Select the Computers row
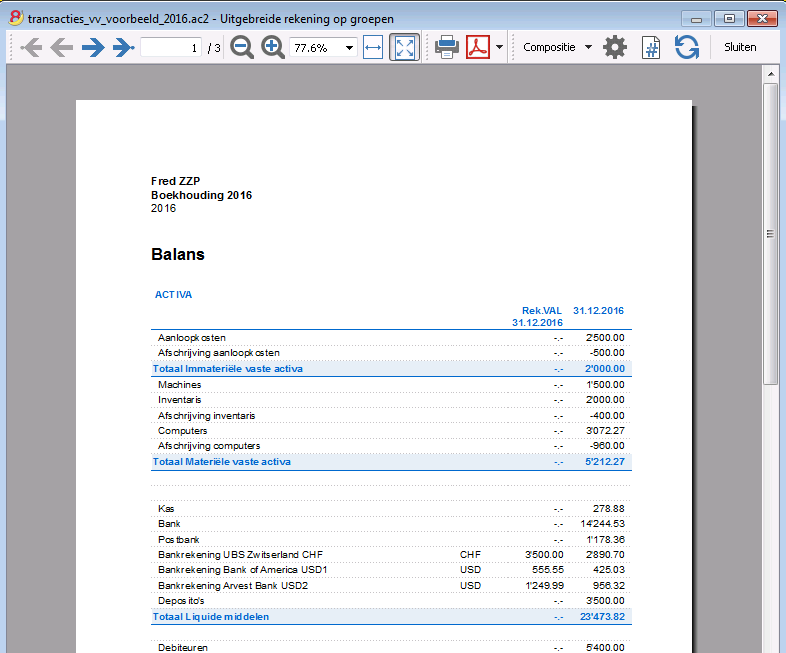Image resolution: width=786 pixels, height=653 pixels. pos(391,431)
